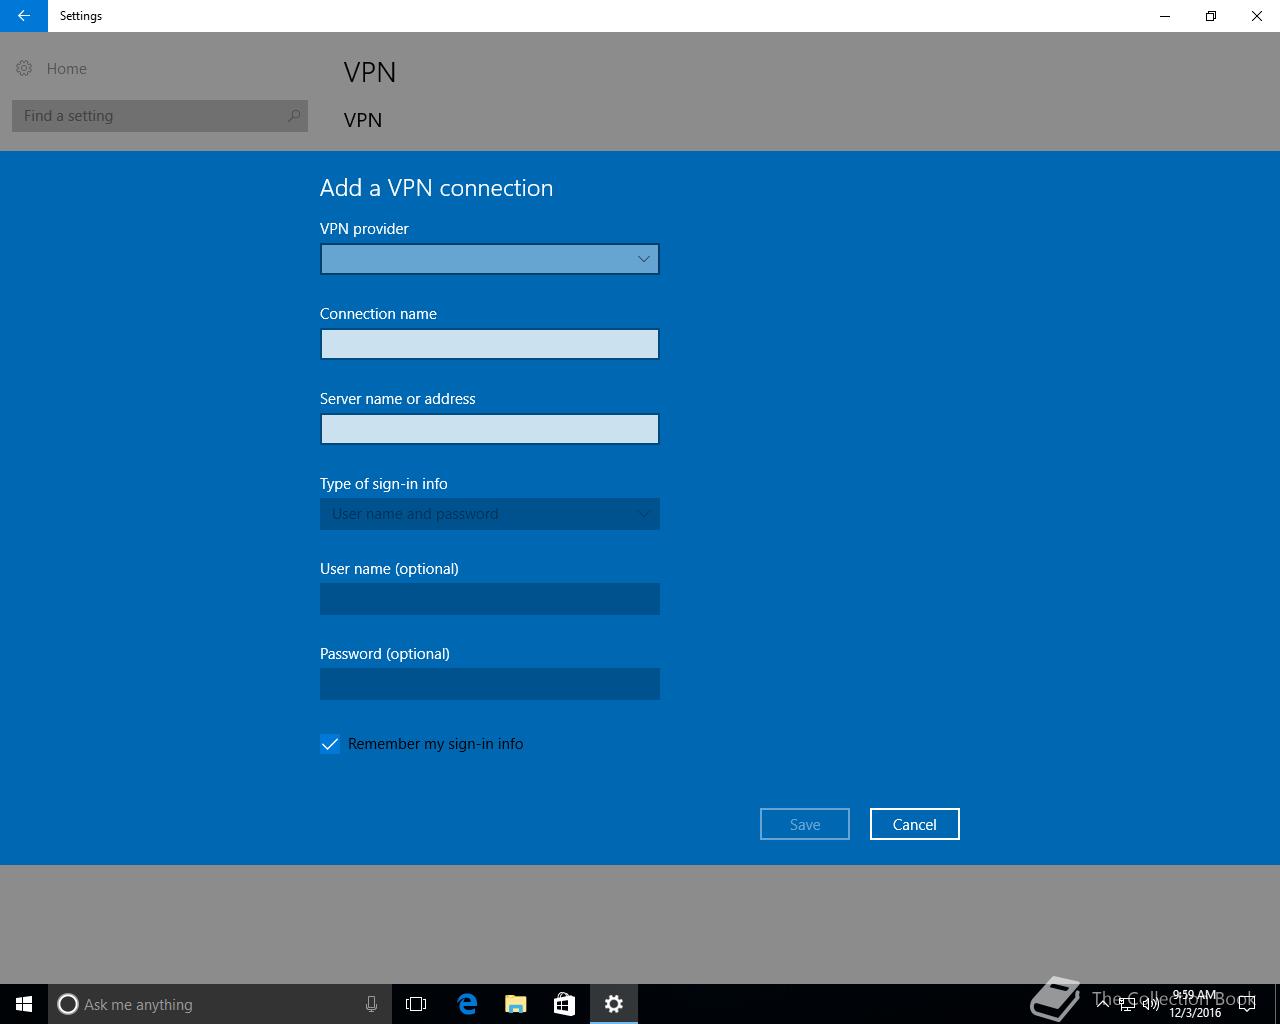
Task: Click the Save button
Action: (x=805, y=824)
